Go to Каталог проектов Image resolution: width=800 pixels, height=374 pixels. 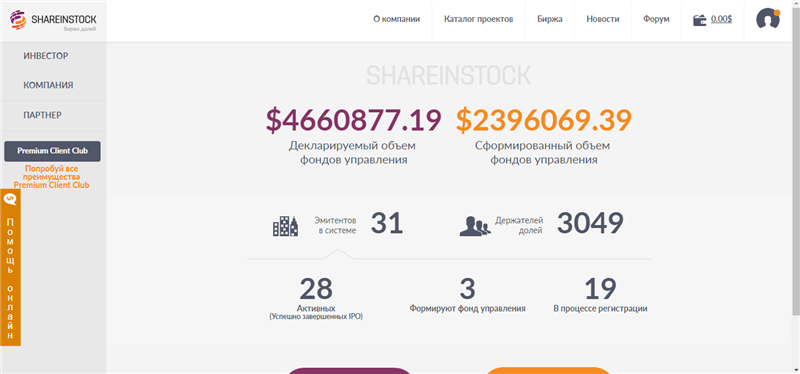pos(479,19)
